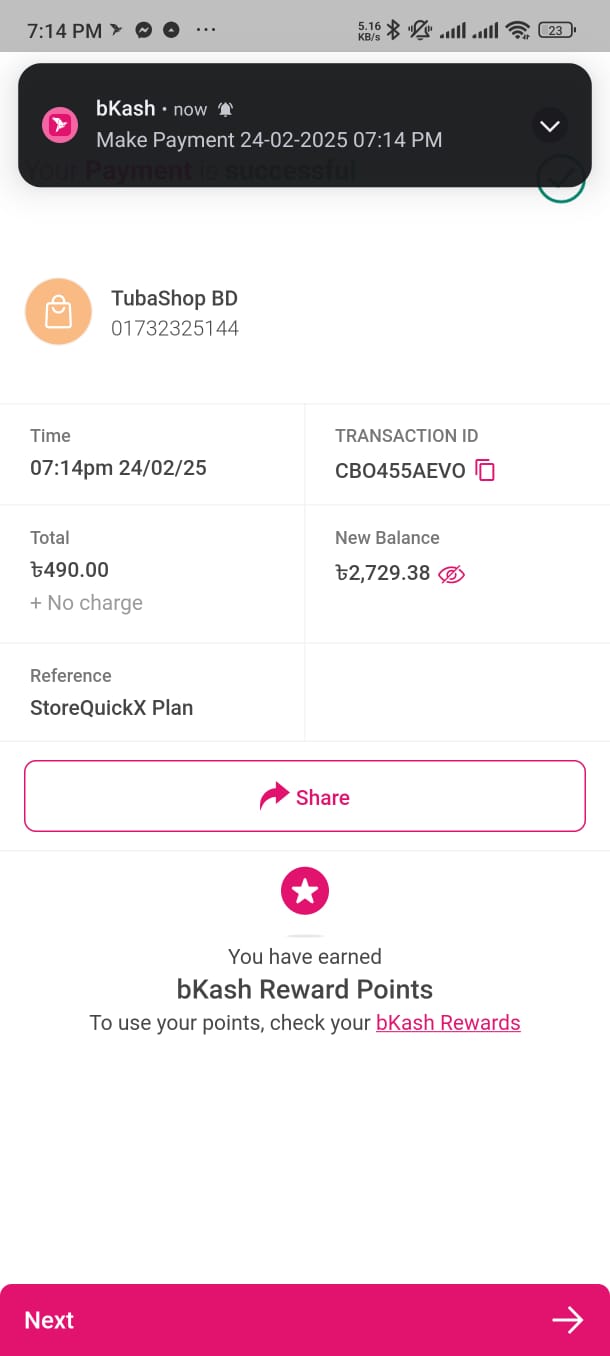Viewport: 610px width, 1356px height.
Task: Tap the bKash notification app icon
Action: (60, 124)
